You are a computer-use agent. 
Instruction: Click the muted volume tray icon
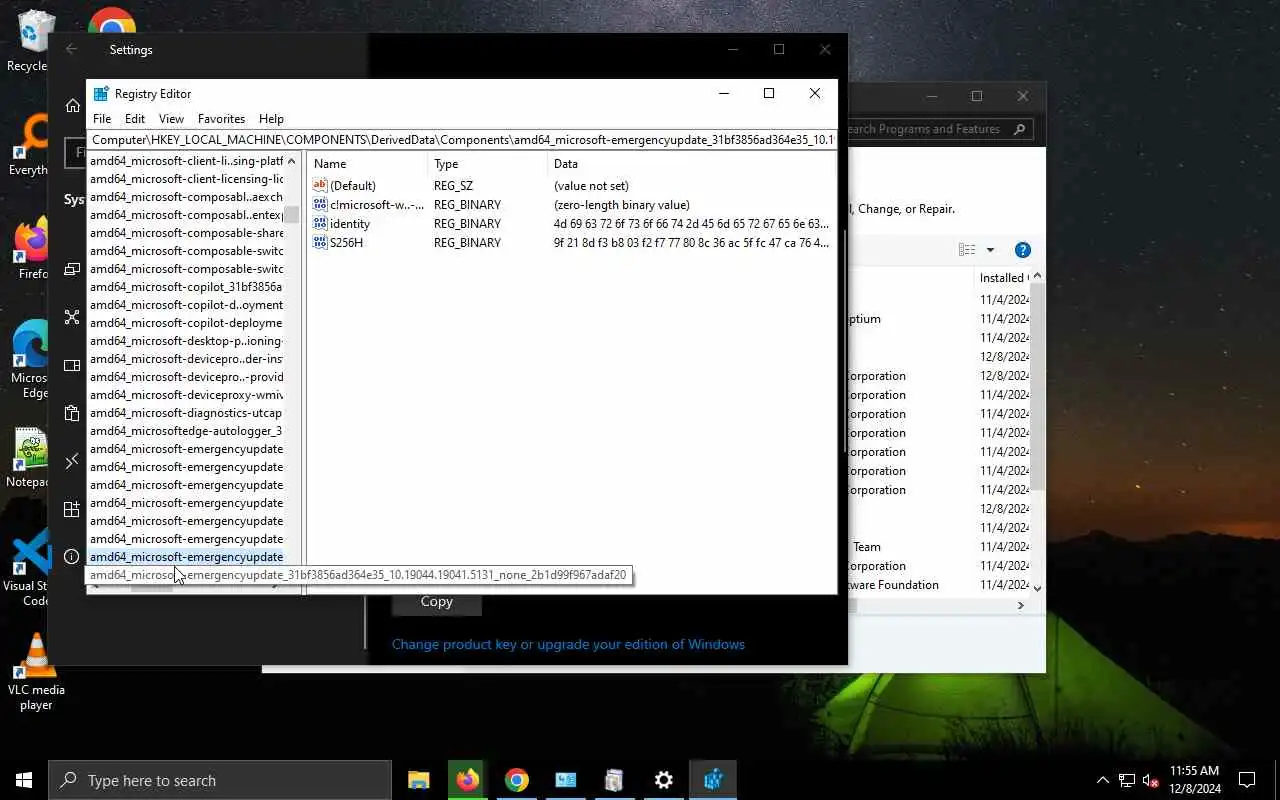[x=1151, y=781]
